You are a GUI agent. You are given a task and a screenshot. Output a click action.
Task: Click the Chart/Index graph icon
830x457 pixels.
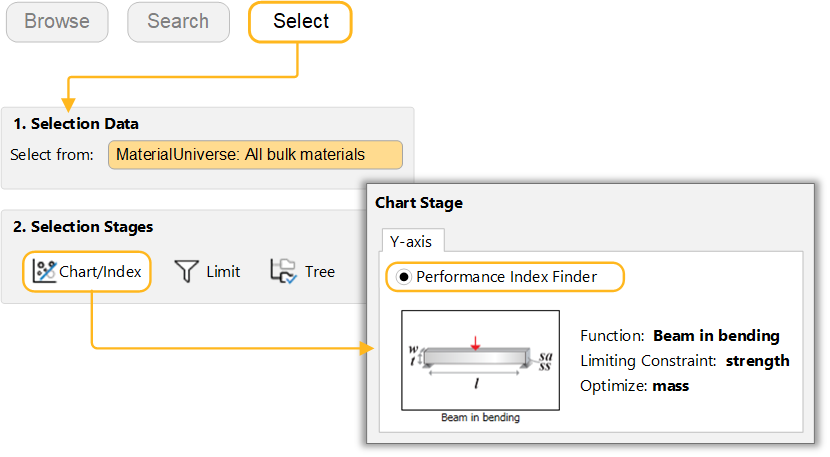[x=44, y=271]
